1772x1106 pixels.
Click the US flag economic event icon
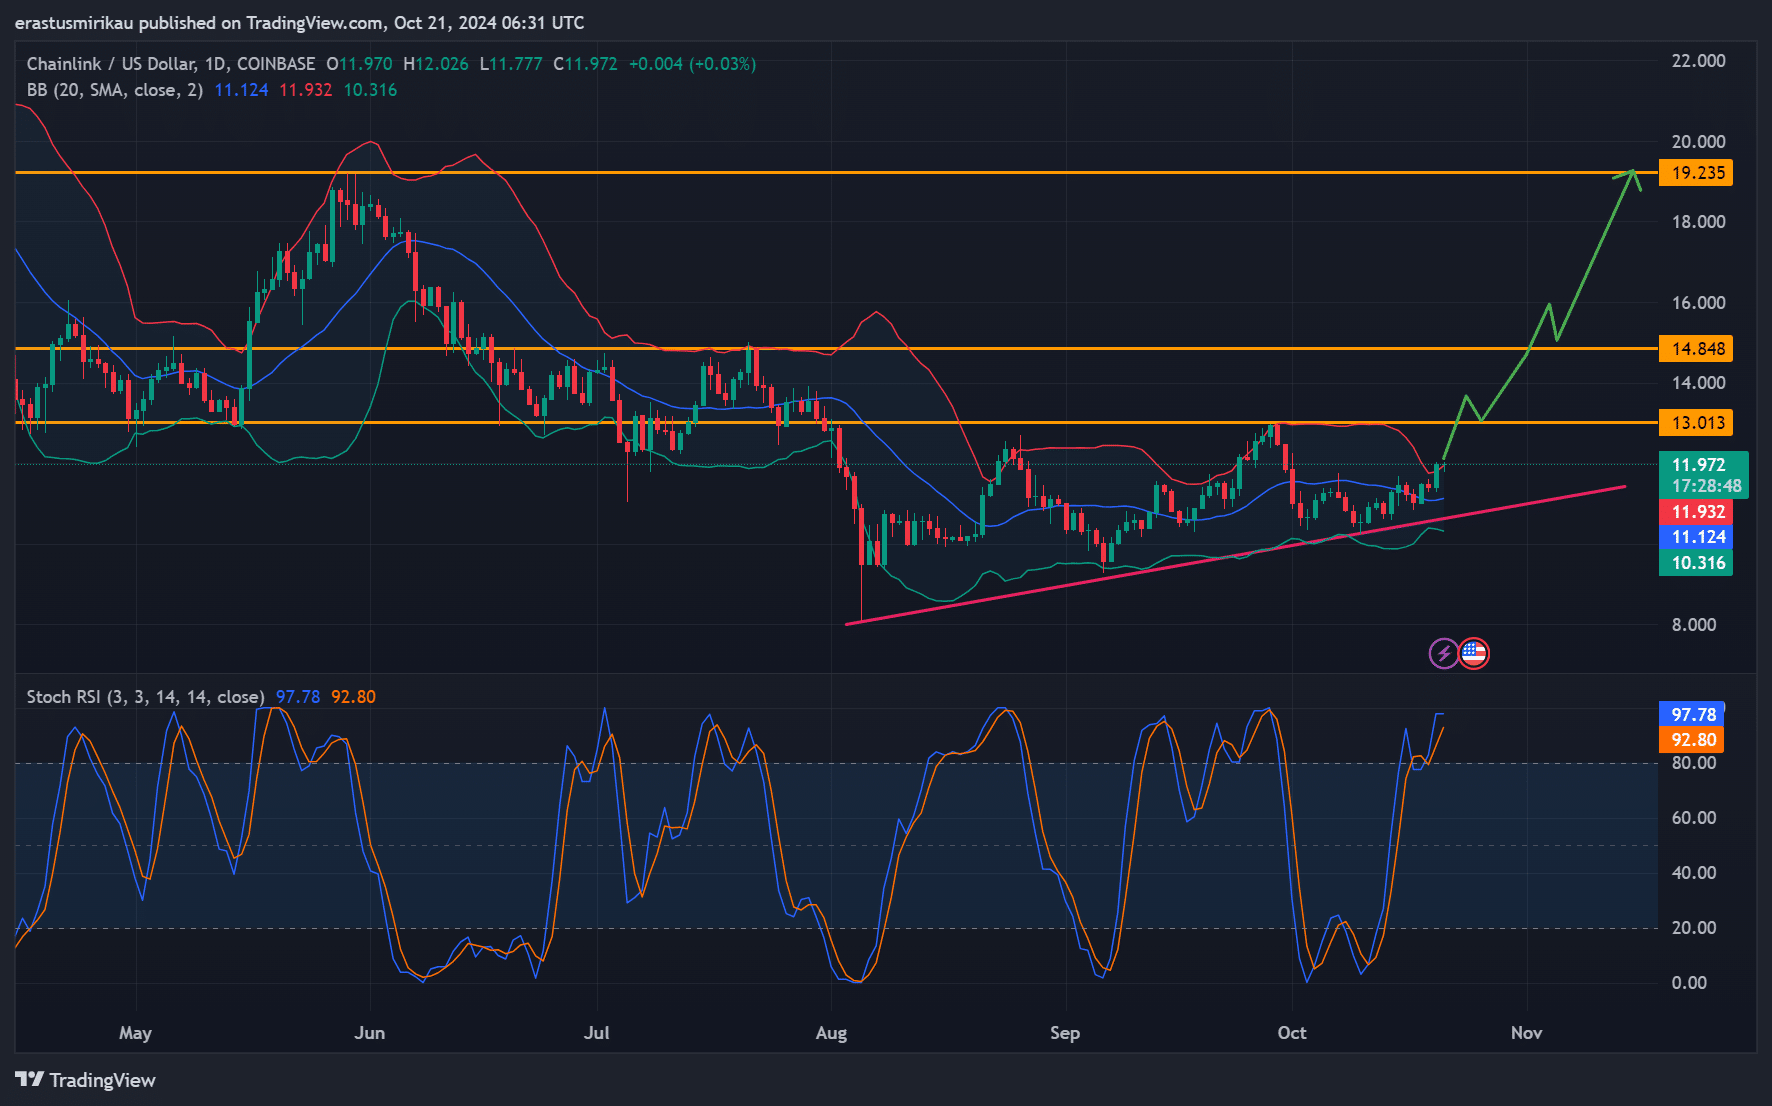(1473, 654)
